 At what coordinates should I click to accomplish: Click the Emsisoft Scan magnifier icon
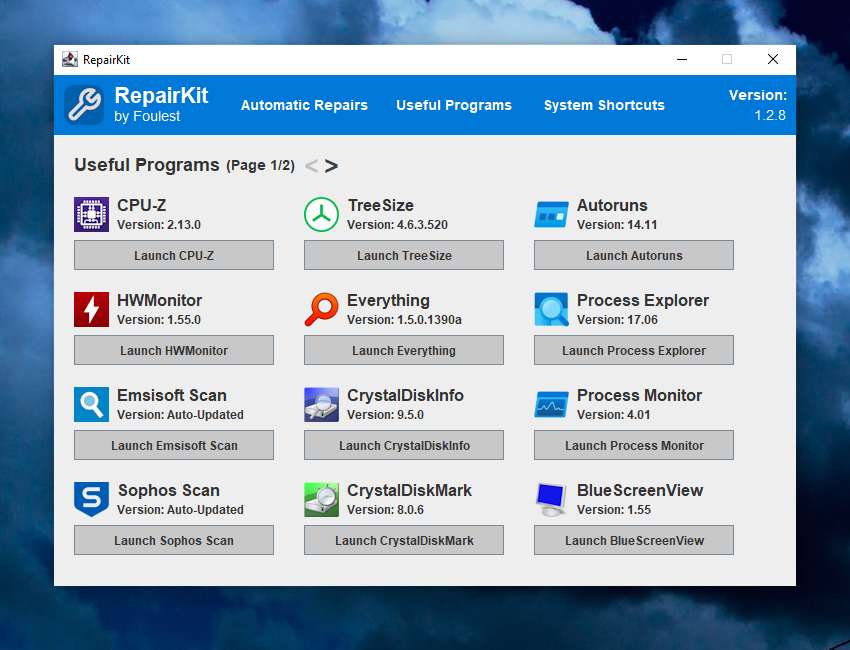[91, 404]
